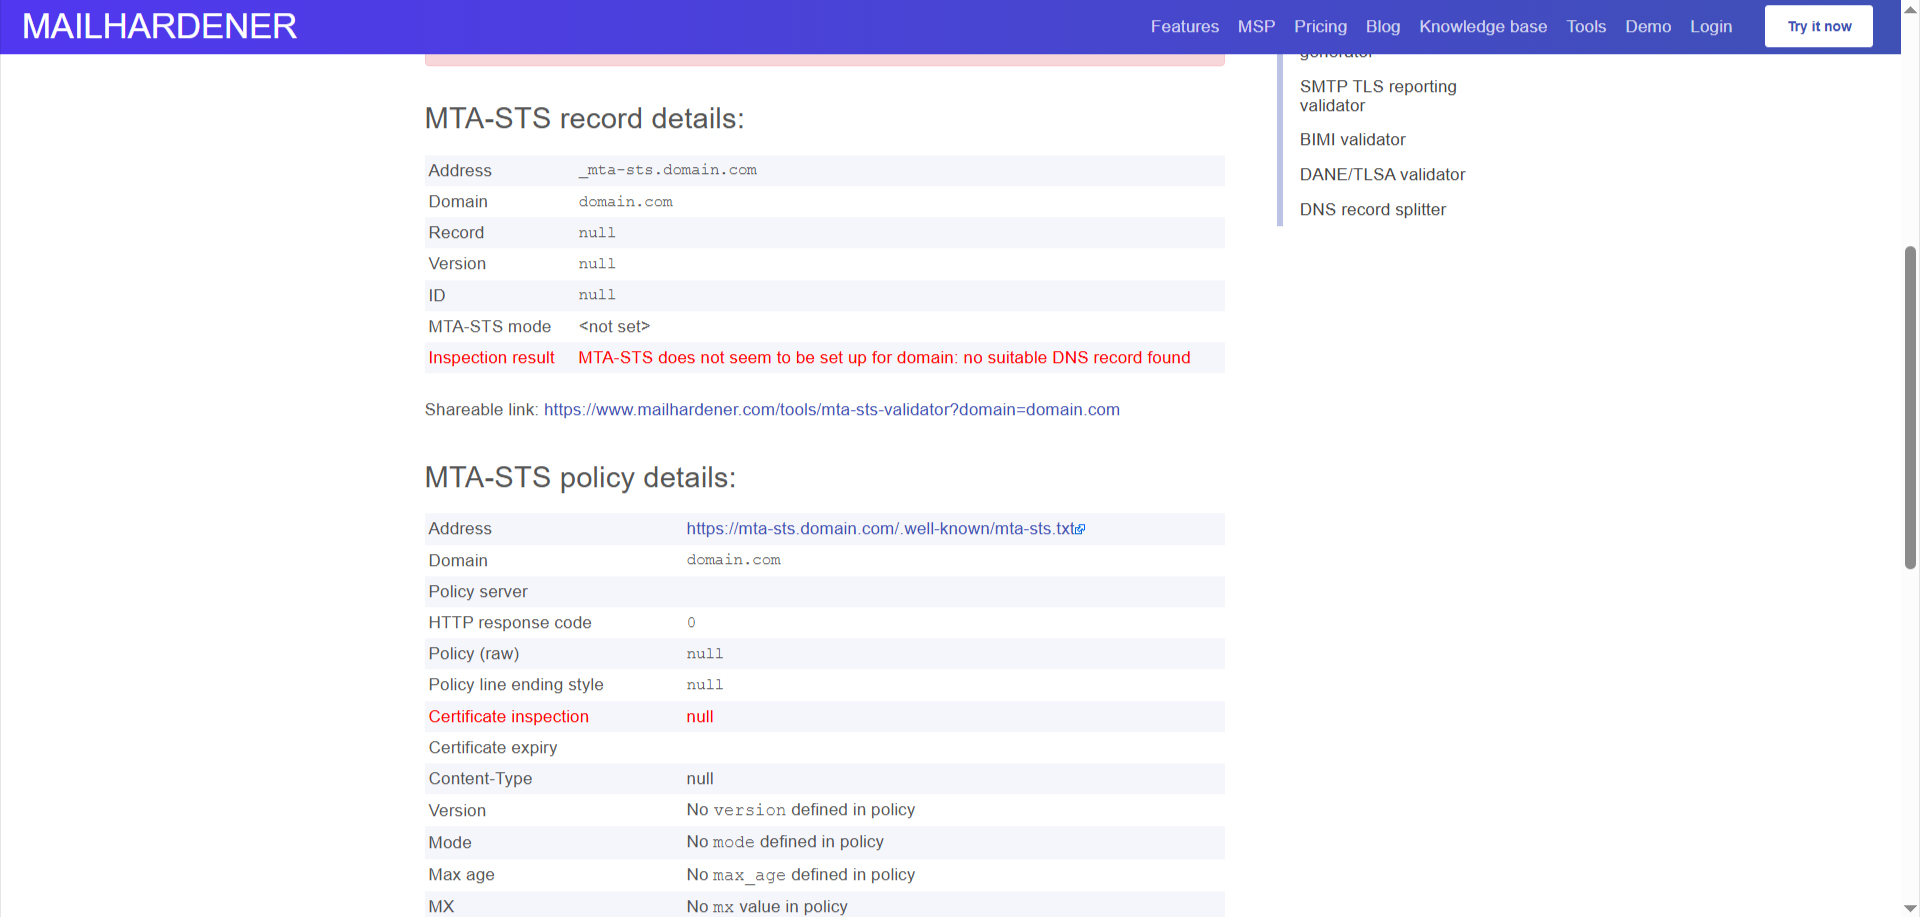Click the Max age row label
Viewport: 1920px width, 917px height.
(x=461, y=875)
